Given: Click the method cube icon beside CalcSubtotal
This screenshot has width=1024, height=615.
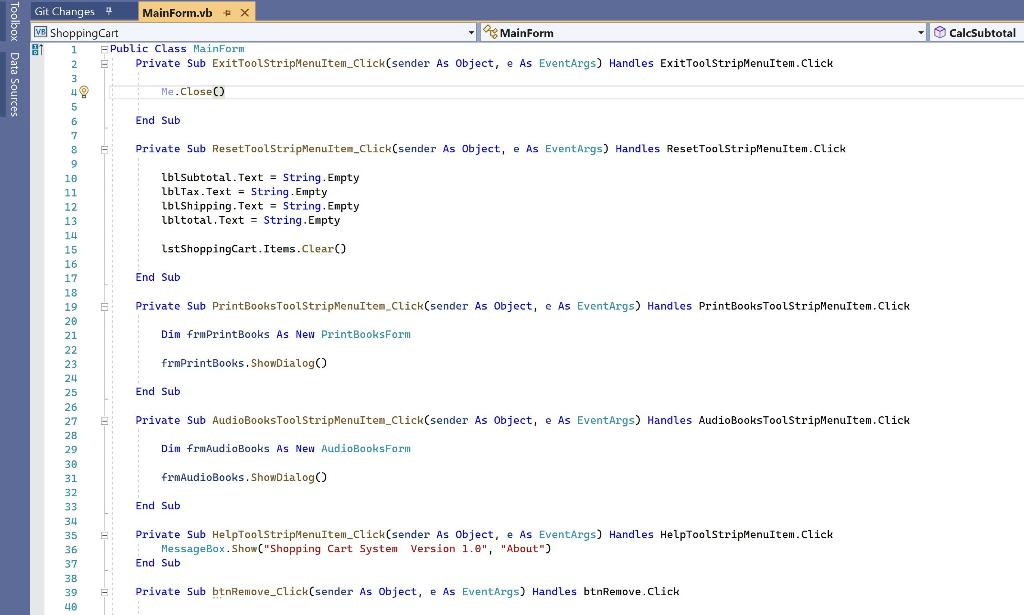Looking at the screenshot, I should [x=939, y=32].
